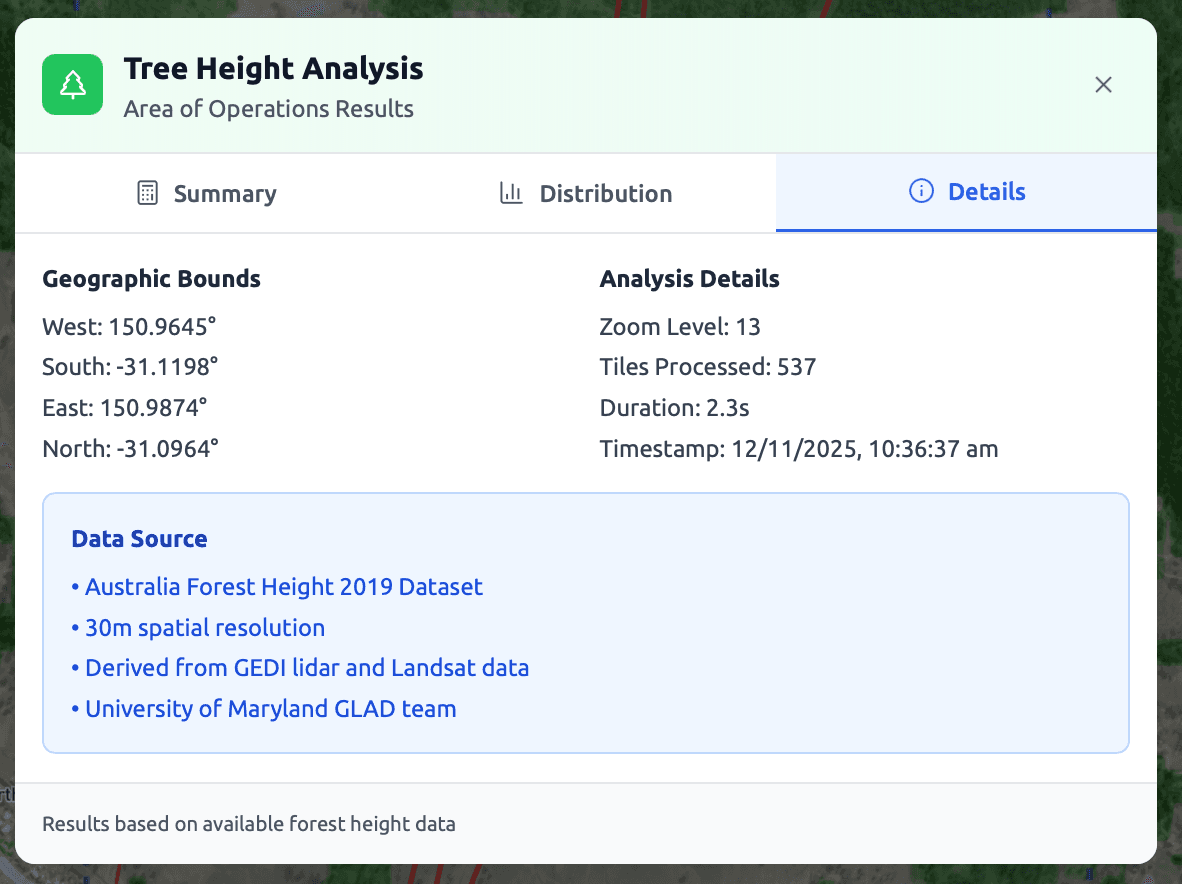Click the Tiles Processed count 537

707,367
